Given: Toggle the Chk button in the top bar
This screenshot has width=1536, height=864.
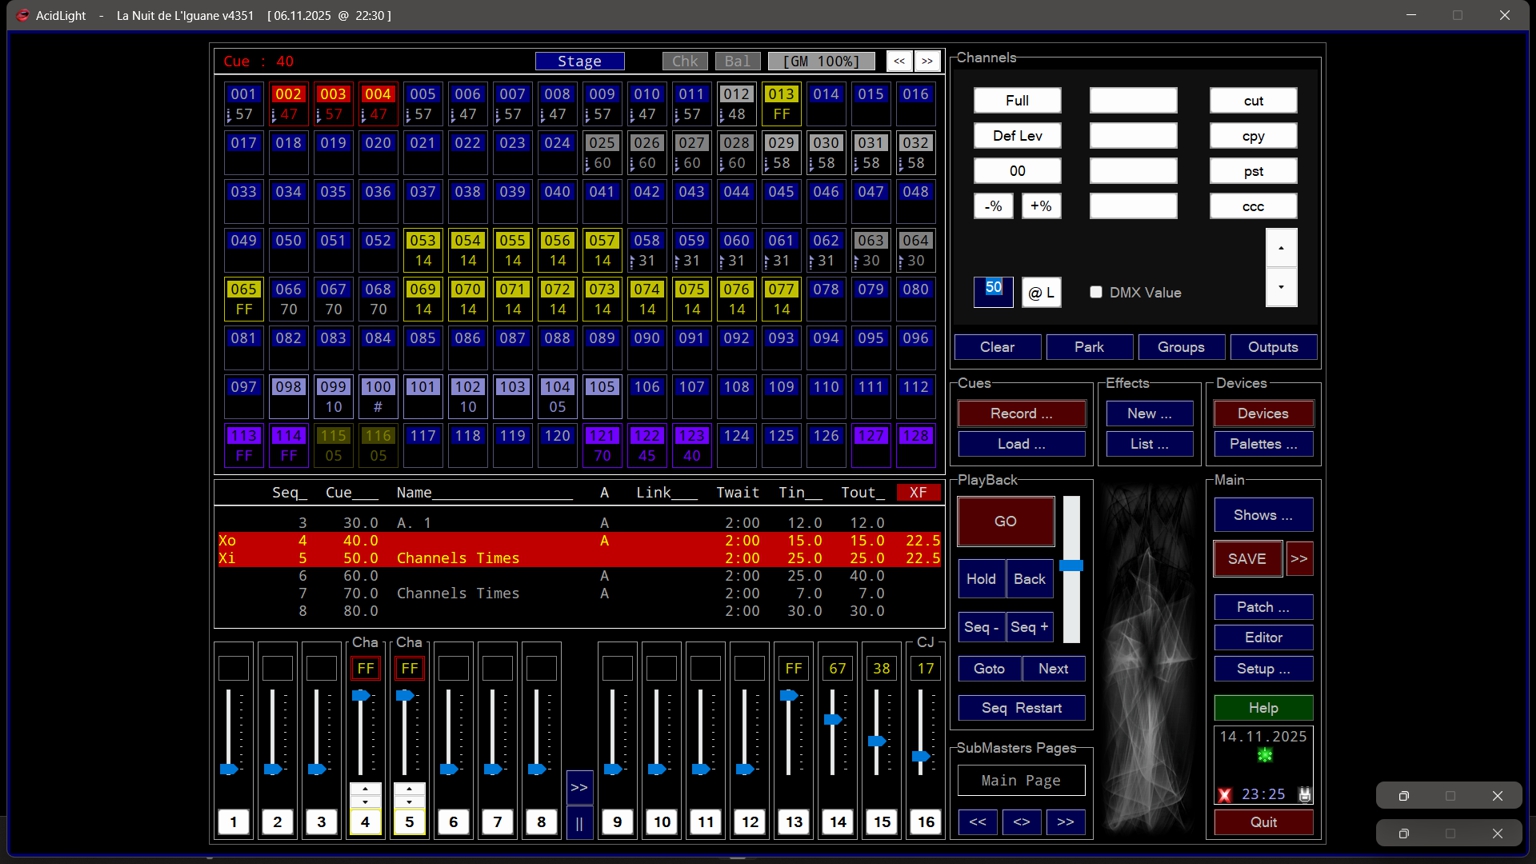Looking at the screenshot, I should (x=685, y=61).
